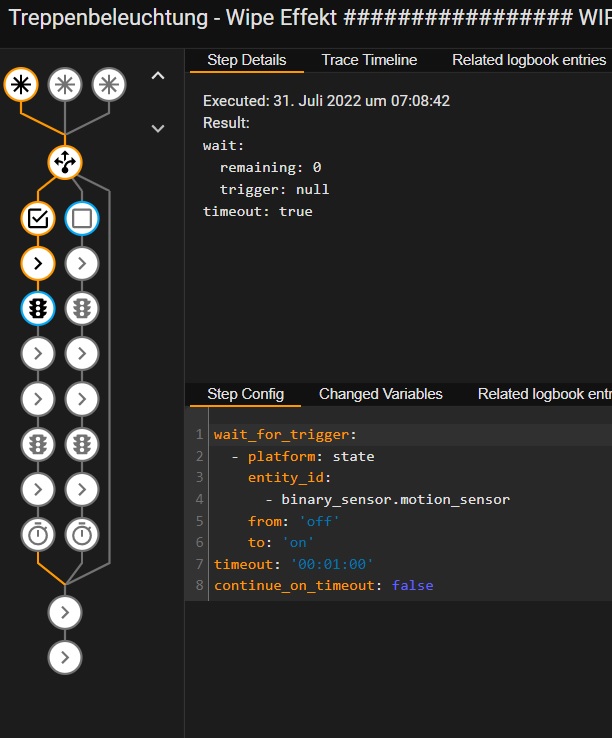The width and height of the screenshot is (612, 738).
Task: Select the unchecked condition node in right branch
Action: (x=82, y=218)
